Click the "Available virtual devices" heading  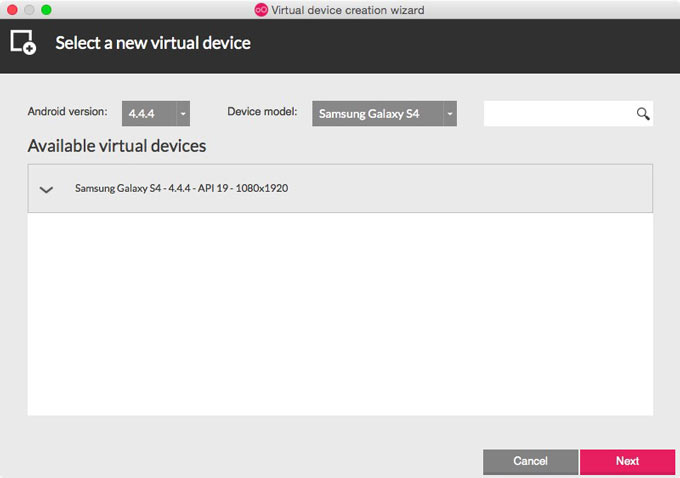pos(117,146)
